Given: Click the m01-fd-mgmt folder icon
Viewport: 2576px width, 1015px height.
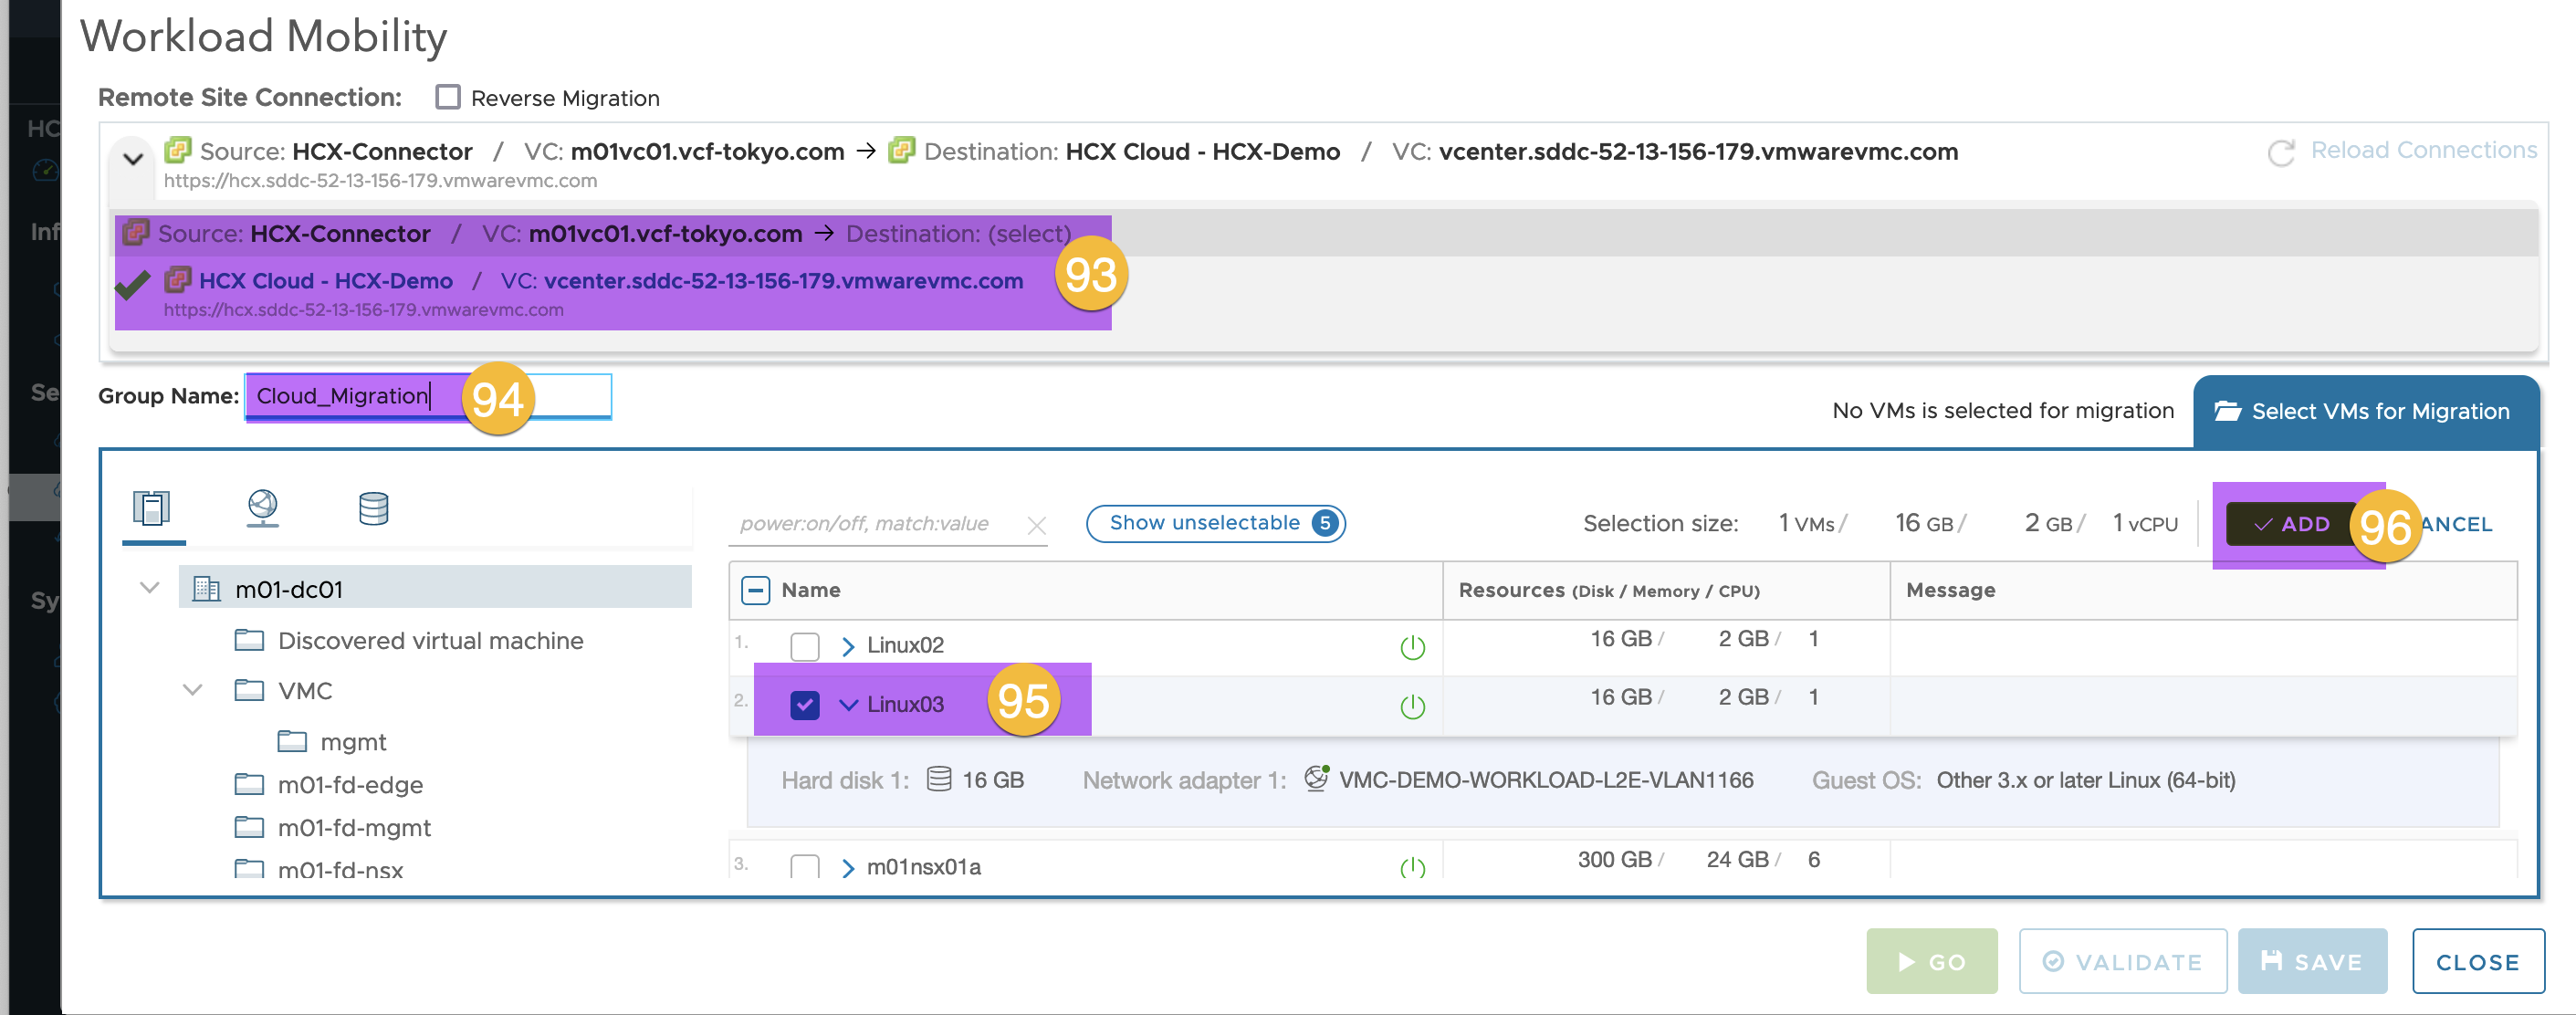Looking at the screenshot, I should 249,827.
